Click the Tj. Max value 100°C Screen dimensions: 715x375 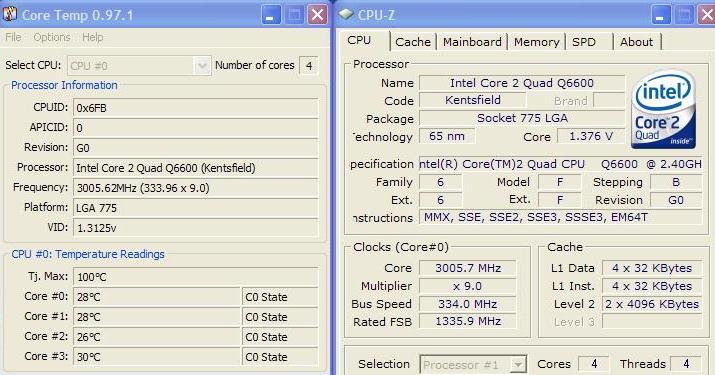pos(196,277)
